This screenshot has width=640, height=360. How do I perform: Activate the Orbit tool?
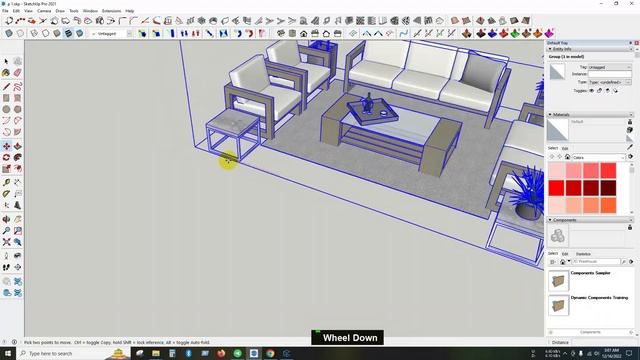coord(6,220)
